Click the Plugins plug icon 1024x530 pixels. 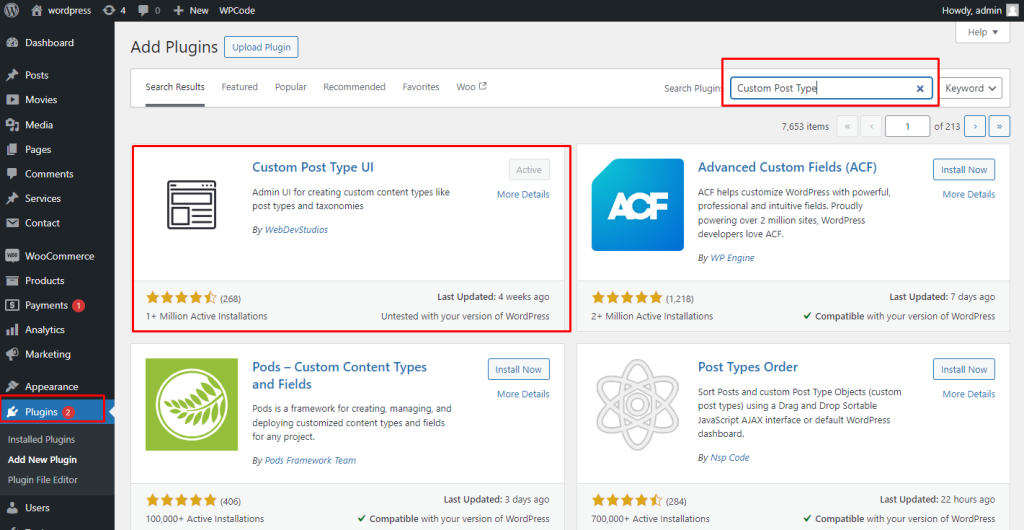12,412
